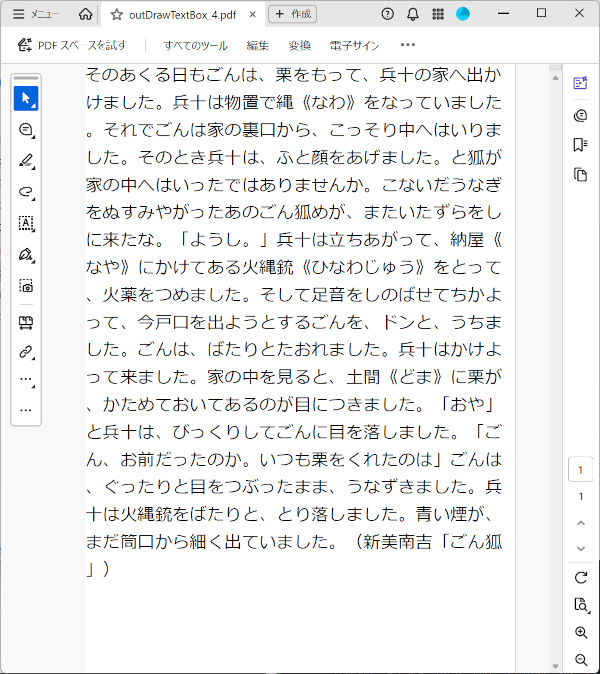Zoom out with magnifier minus
600x674 pixels.
[x=581, y=659]
